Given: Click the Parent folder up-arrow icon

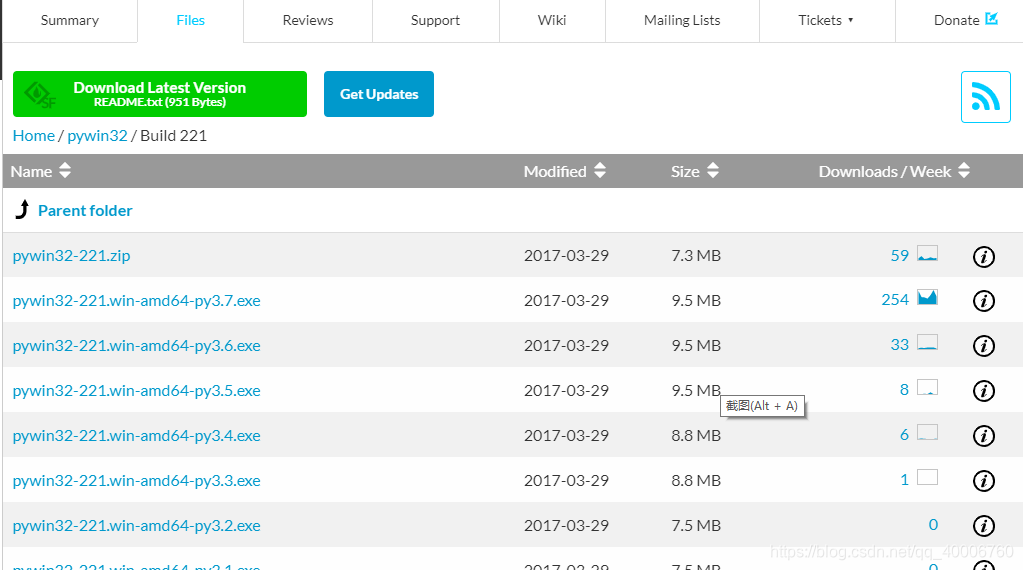Looking at the screenshot, I should click(x=22, y=209).
